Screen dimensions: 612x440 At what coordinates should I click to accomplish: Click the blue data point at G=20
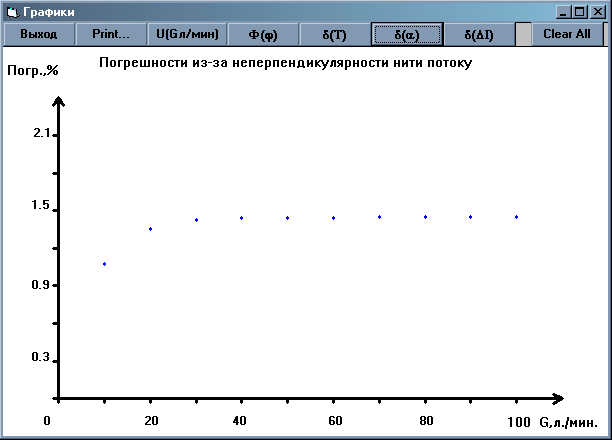coord(151,229)
